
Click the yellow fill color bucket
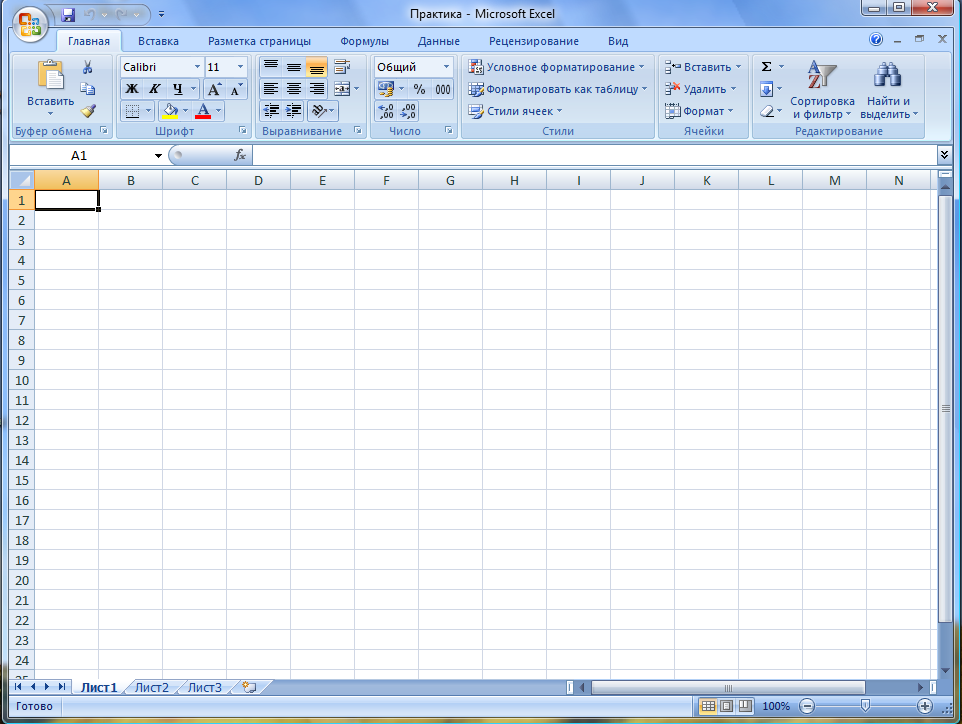[170, 111]
